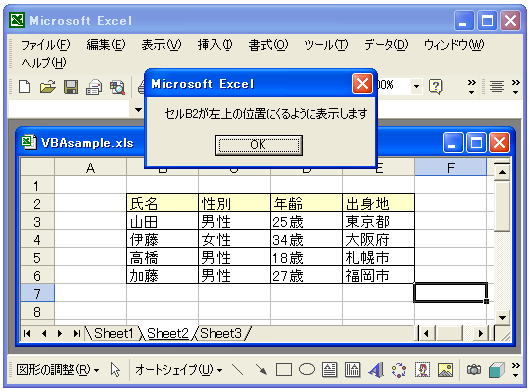Open the ウィンドウ menu
Screen dimensions: 531x392
click(454, 45)
